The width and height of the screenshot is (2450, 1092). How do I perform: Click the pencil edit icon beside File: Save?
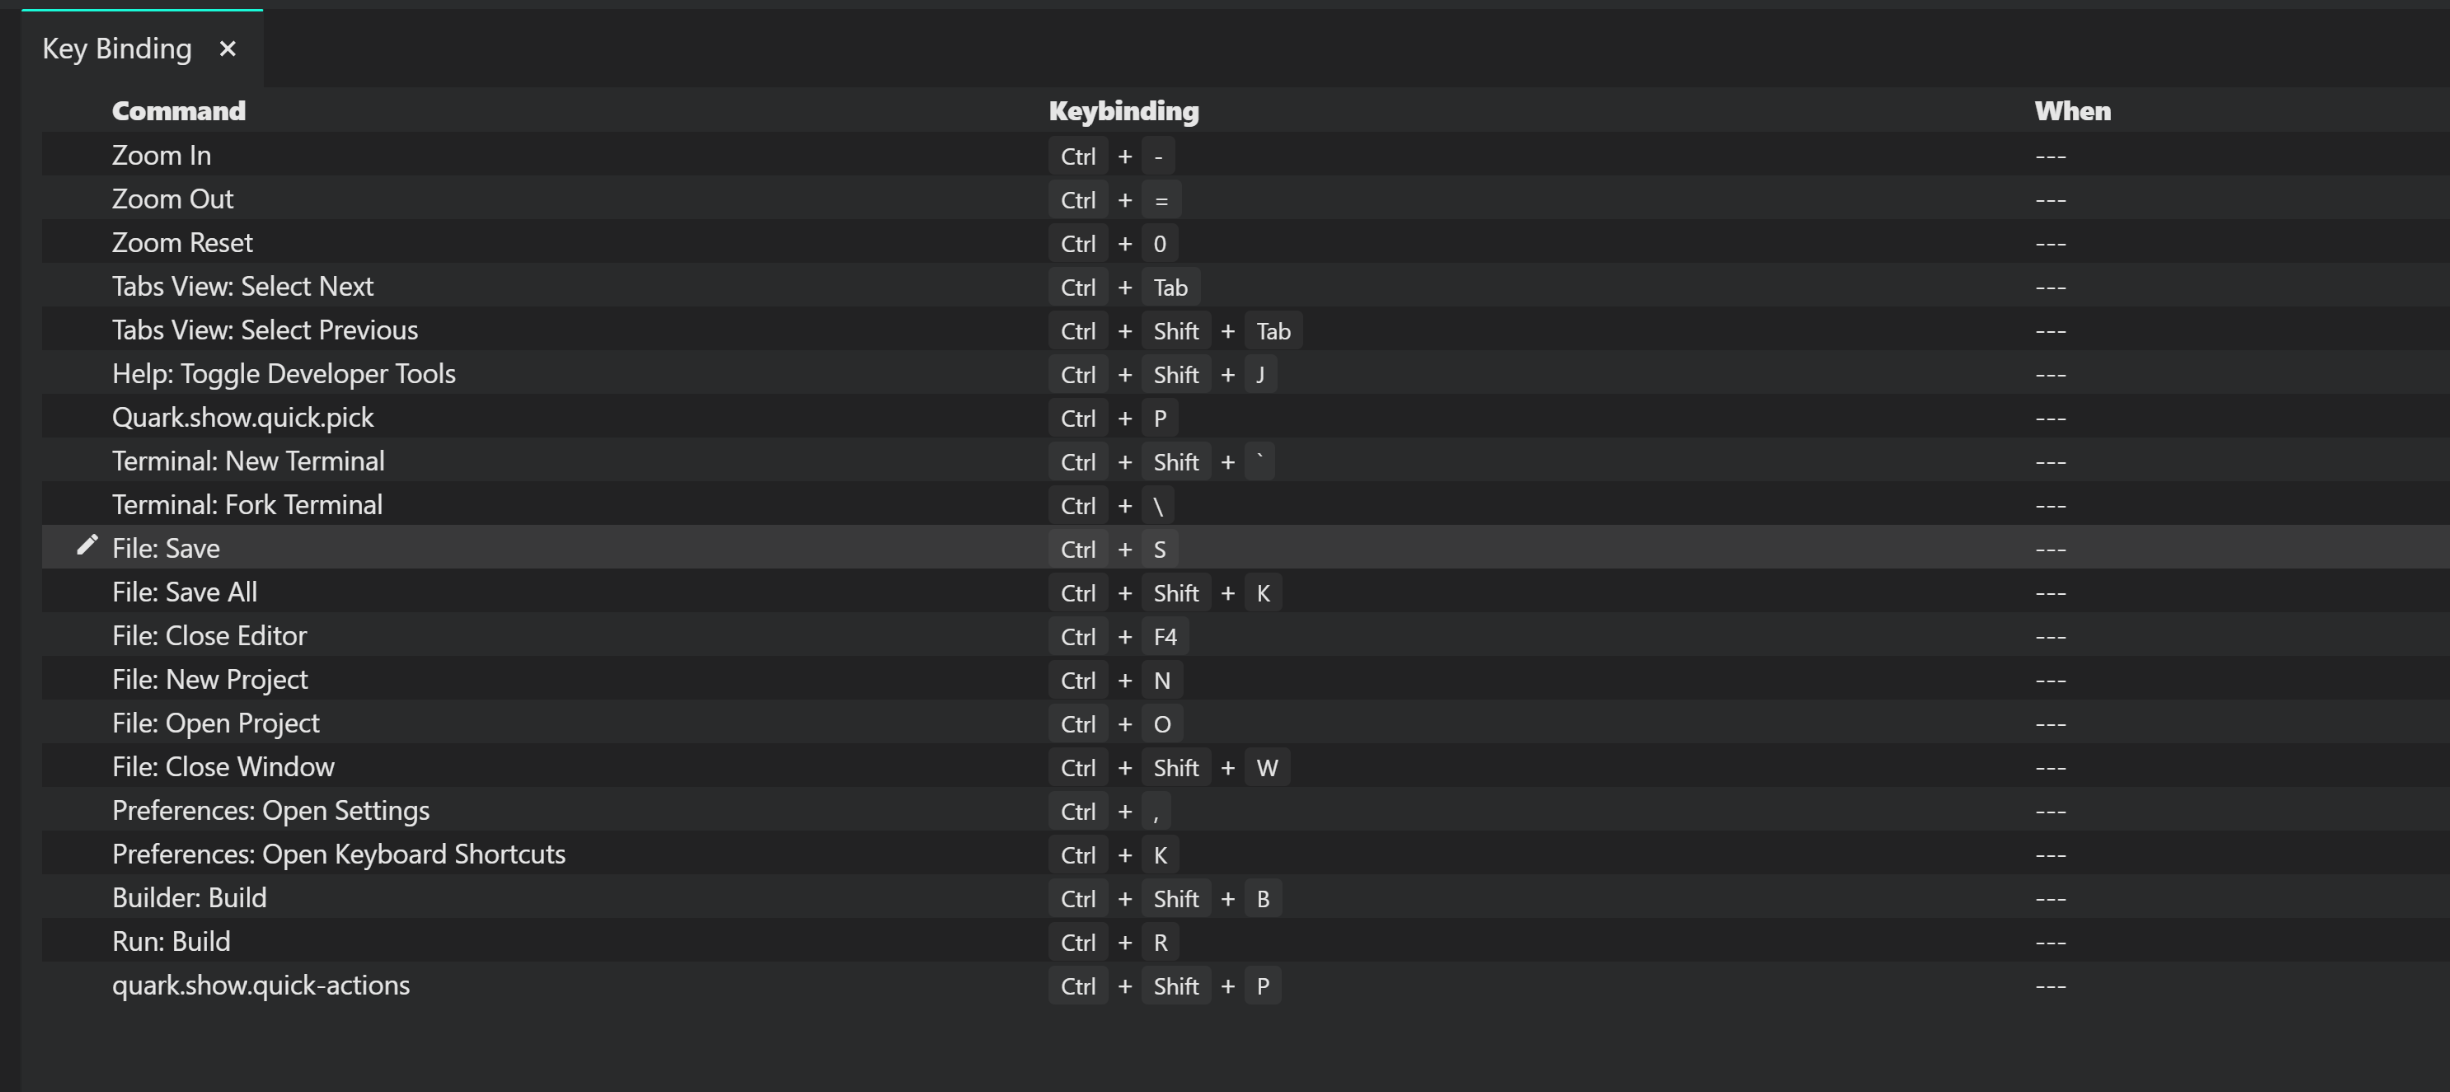tap(87, 545)
